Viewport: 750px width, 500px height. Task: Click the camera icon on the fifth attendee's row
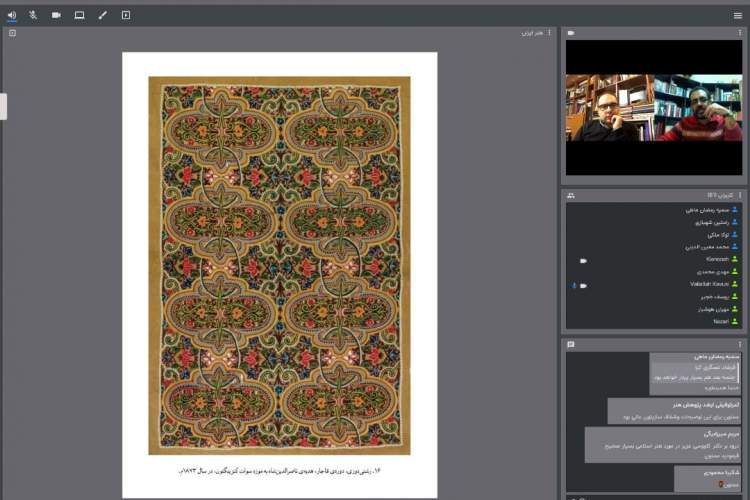point(584,261)
